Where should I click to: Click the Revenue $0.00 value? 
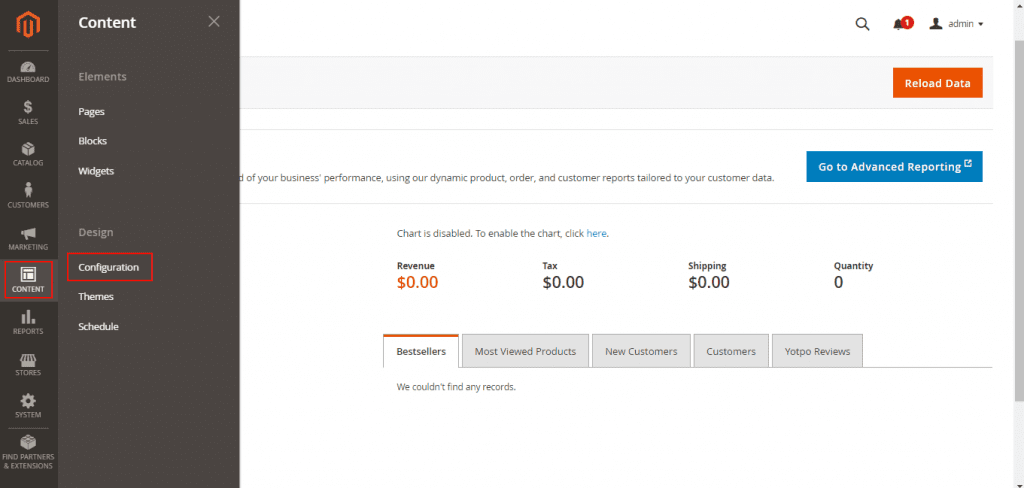point(417,282)
